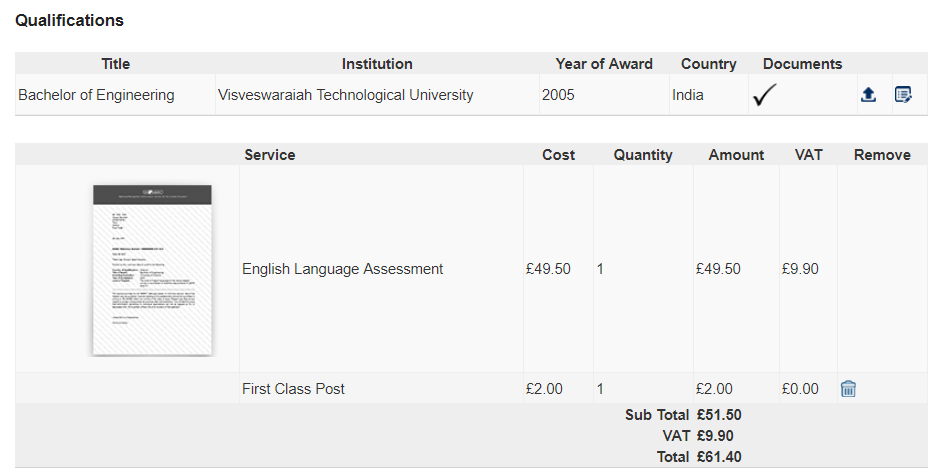Click Visvesvaraiah Technological University cell
This screenshot has height=469, width=930.
tap(345, 95)
